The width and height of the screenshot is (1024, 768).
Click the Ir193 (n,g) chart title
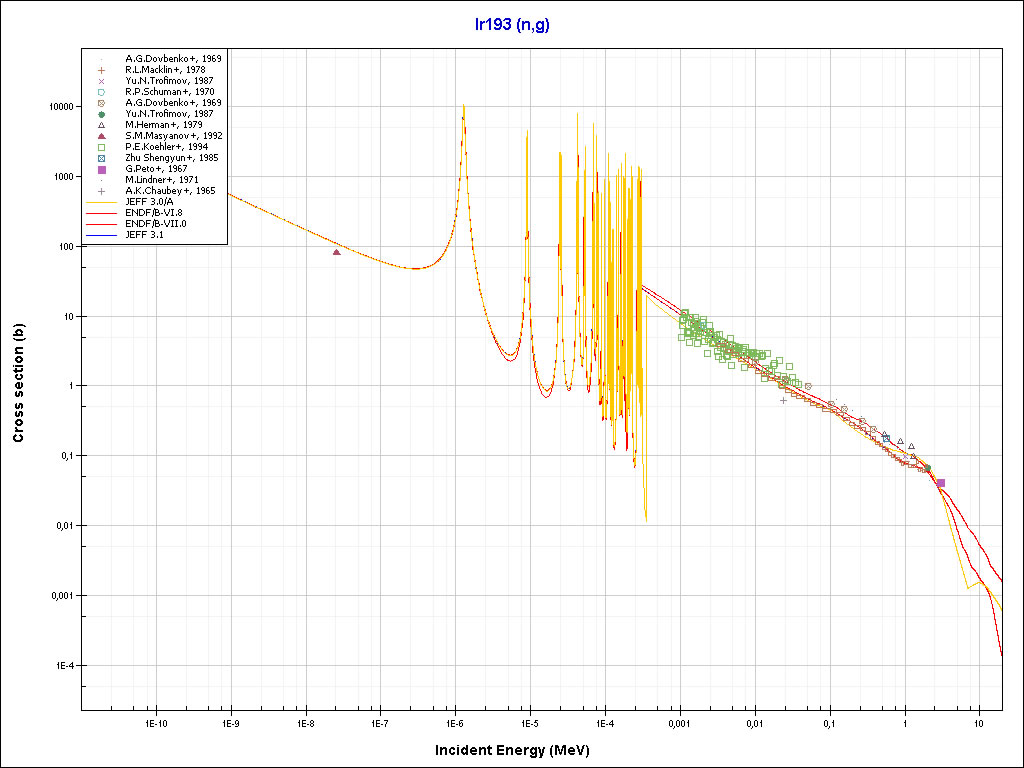[x=512, y=25]
